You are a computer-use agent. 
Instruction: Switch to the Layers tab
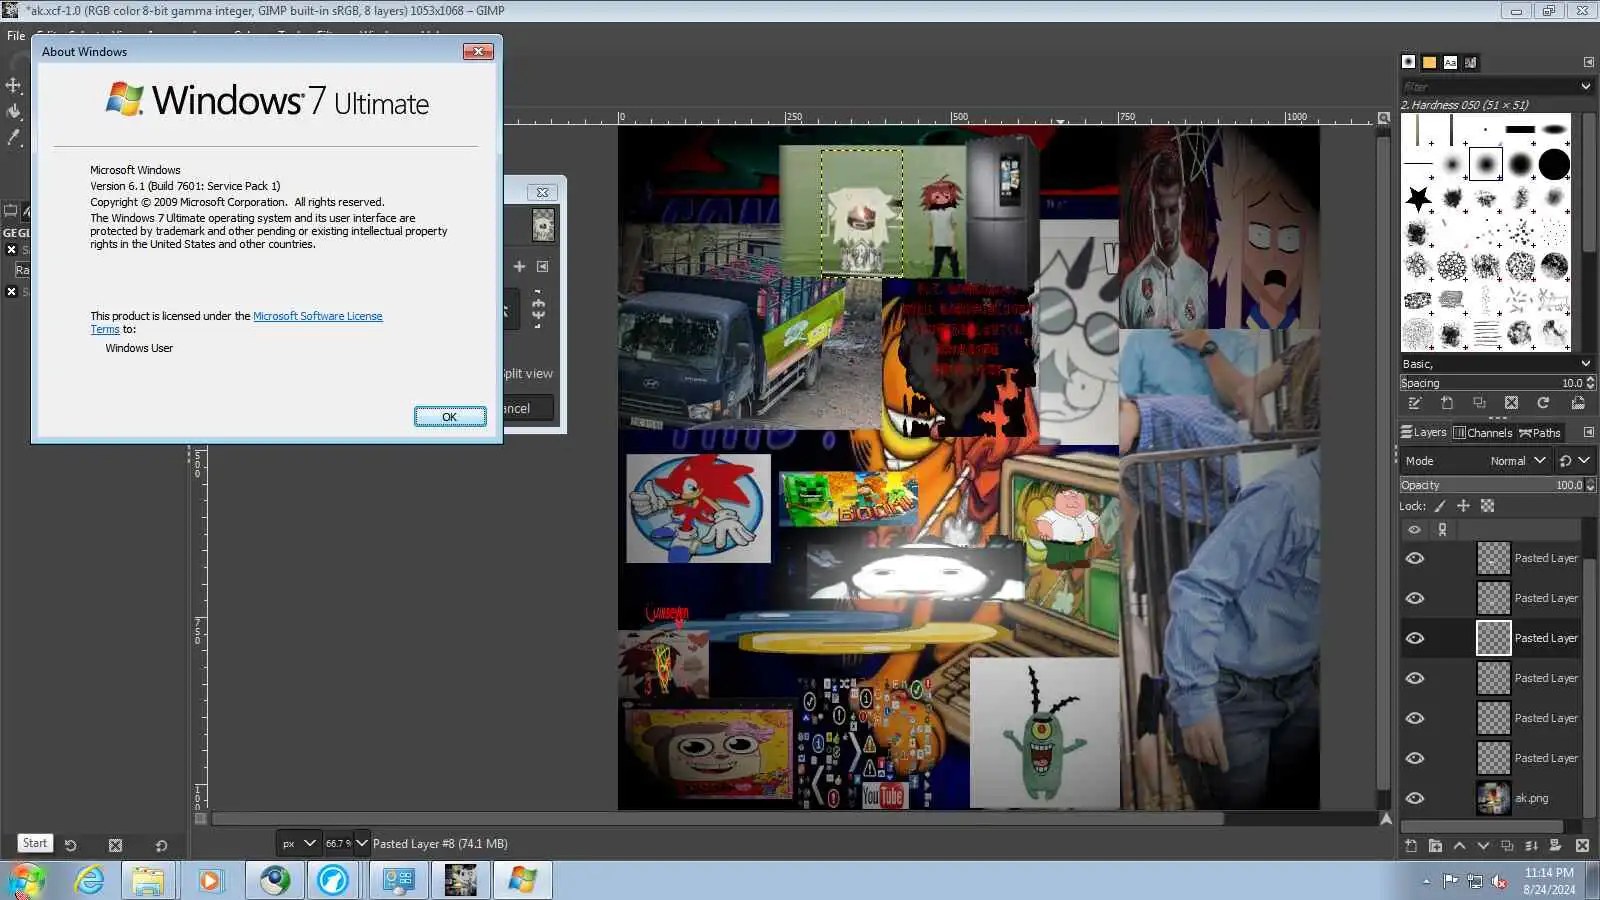(x=1424, y=433)
